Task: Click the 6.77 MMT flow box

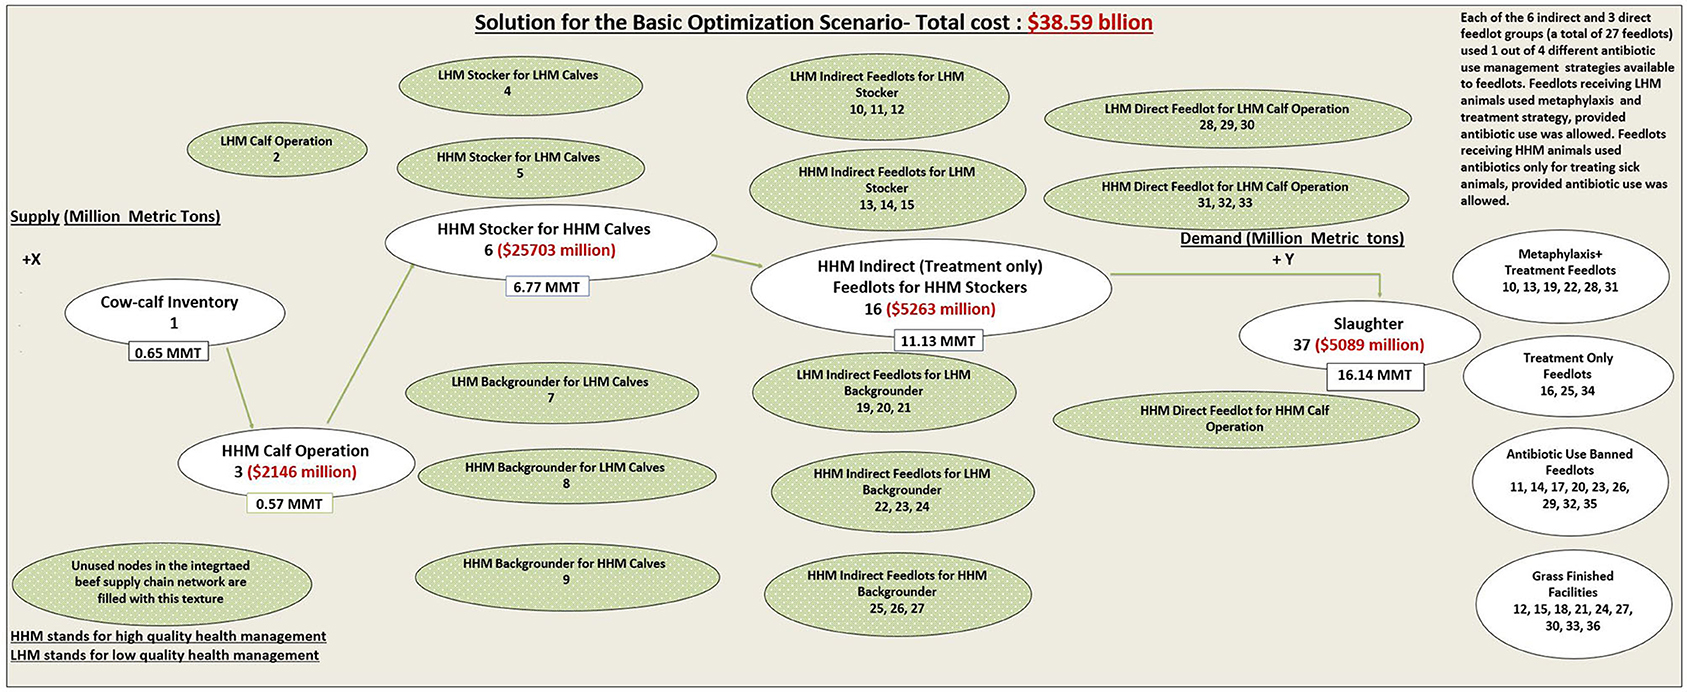Action: coord(545,287)
